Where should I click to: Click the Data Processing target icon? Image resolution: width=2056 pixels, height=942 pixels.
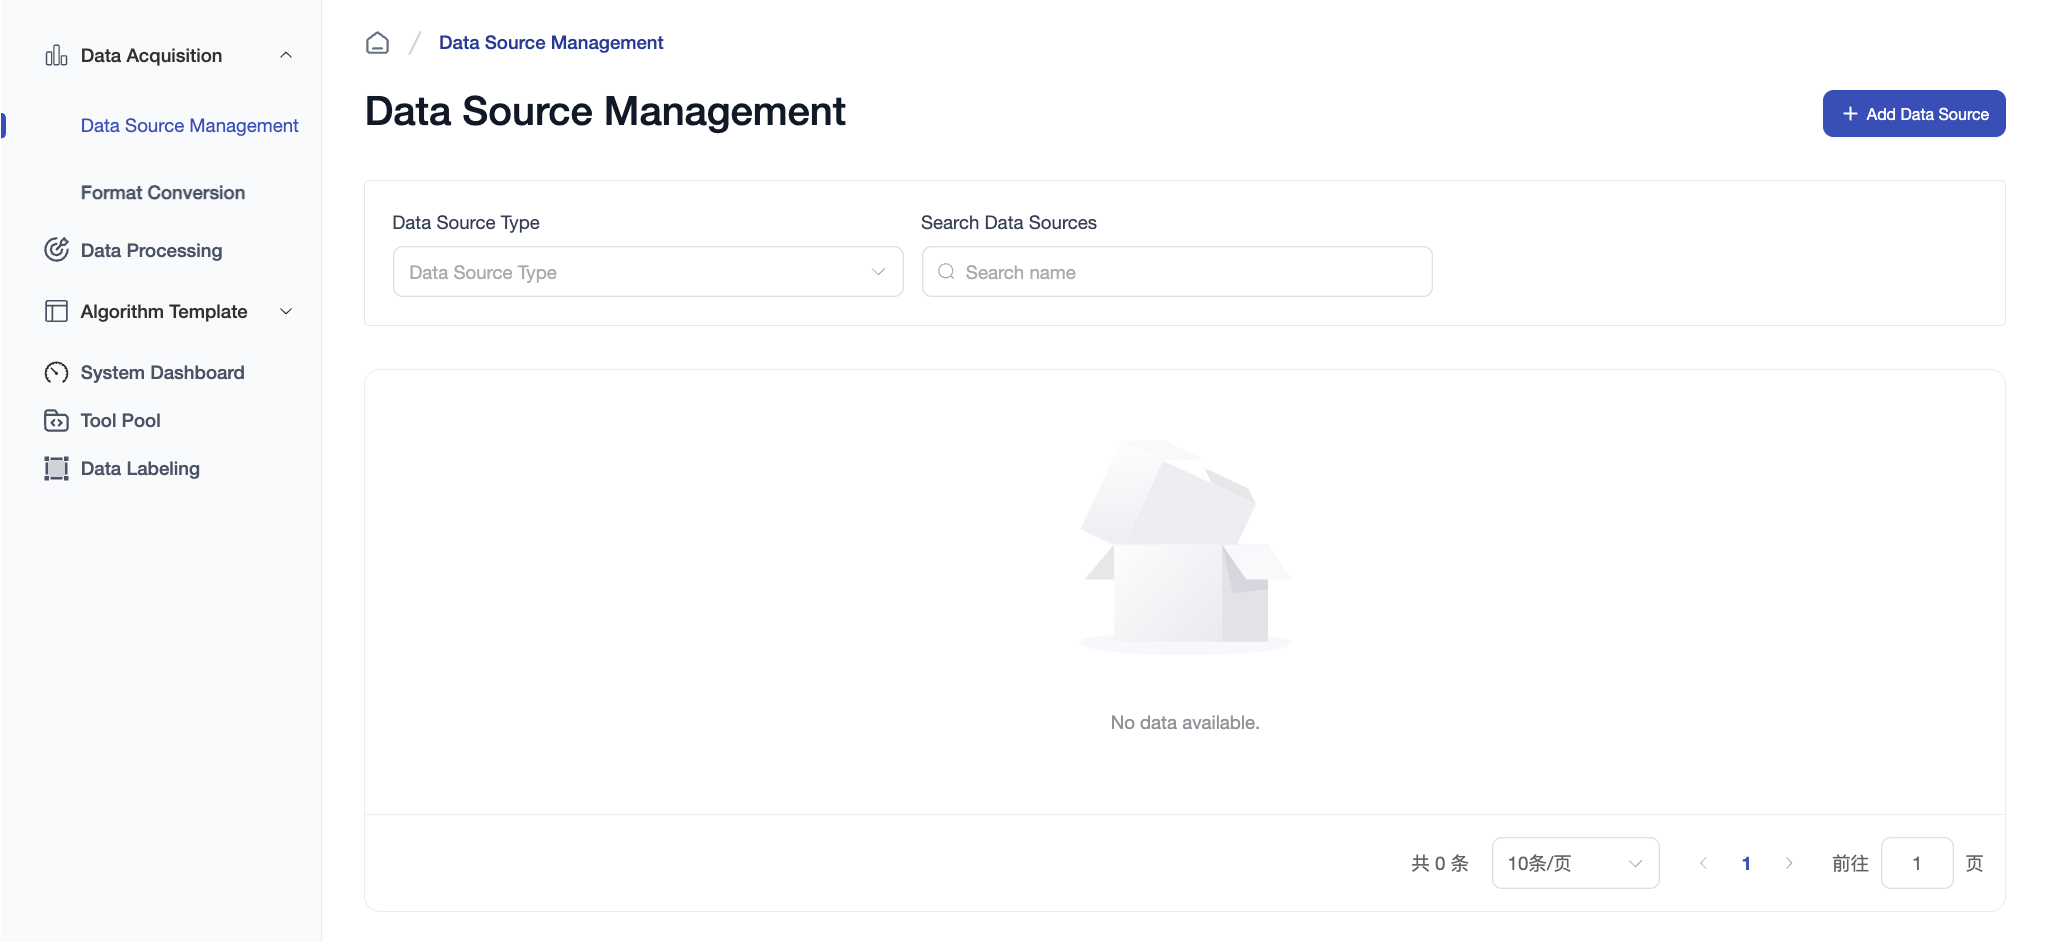(56, 250)
